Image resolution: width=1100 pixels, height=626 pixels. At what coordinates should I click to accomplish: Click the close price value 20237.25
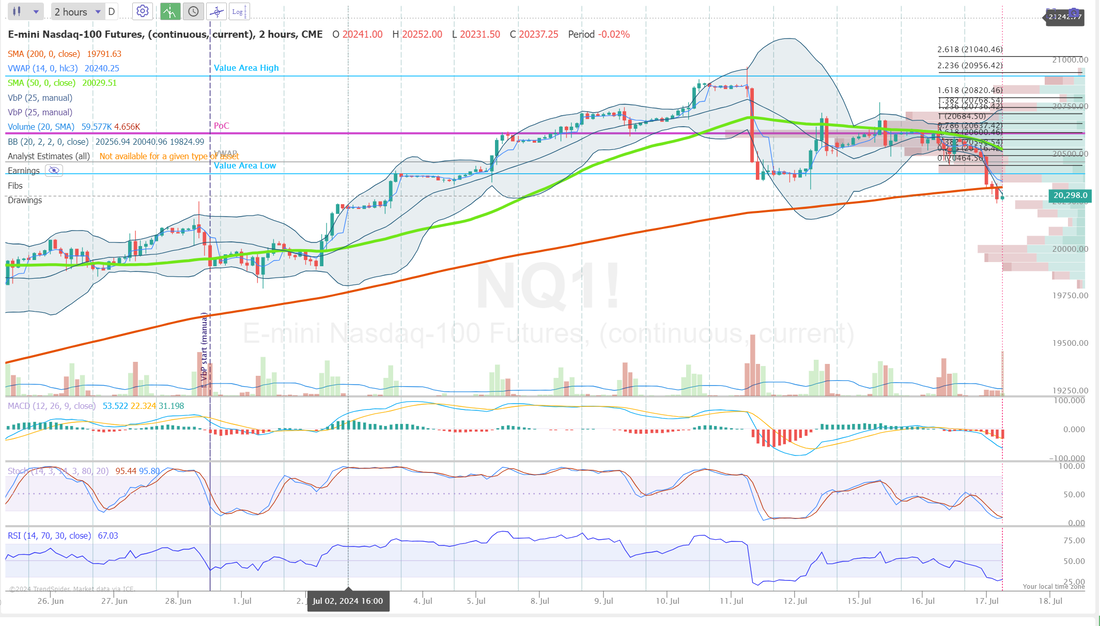(x=539, y=34)
